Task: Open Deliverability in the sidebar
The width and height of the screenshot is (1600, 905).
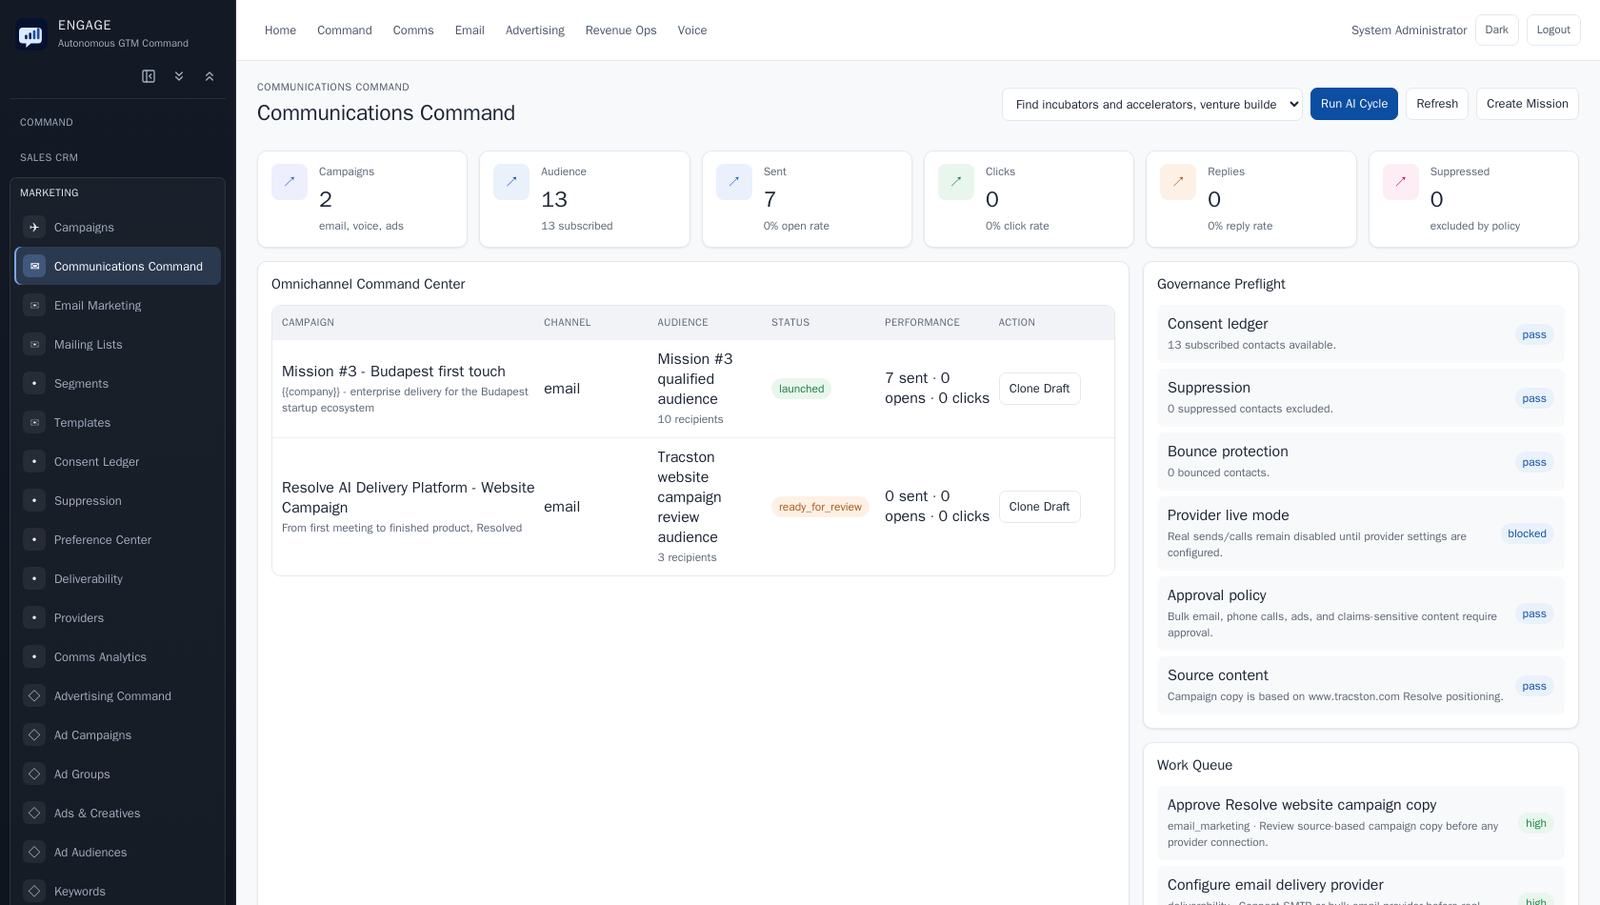Action: tap(118, 578)
